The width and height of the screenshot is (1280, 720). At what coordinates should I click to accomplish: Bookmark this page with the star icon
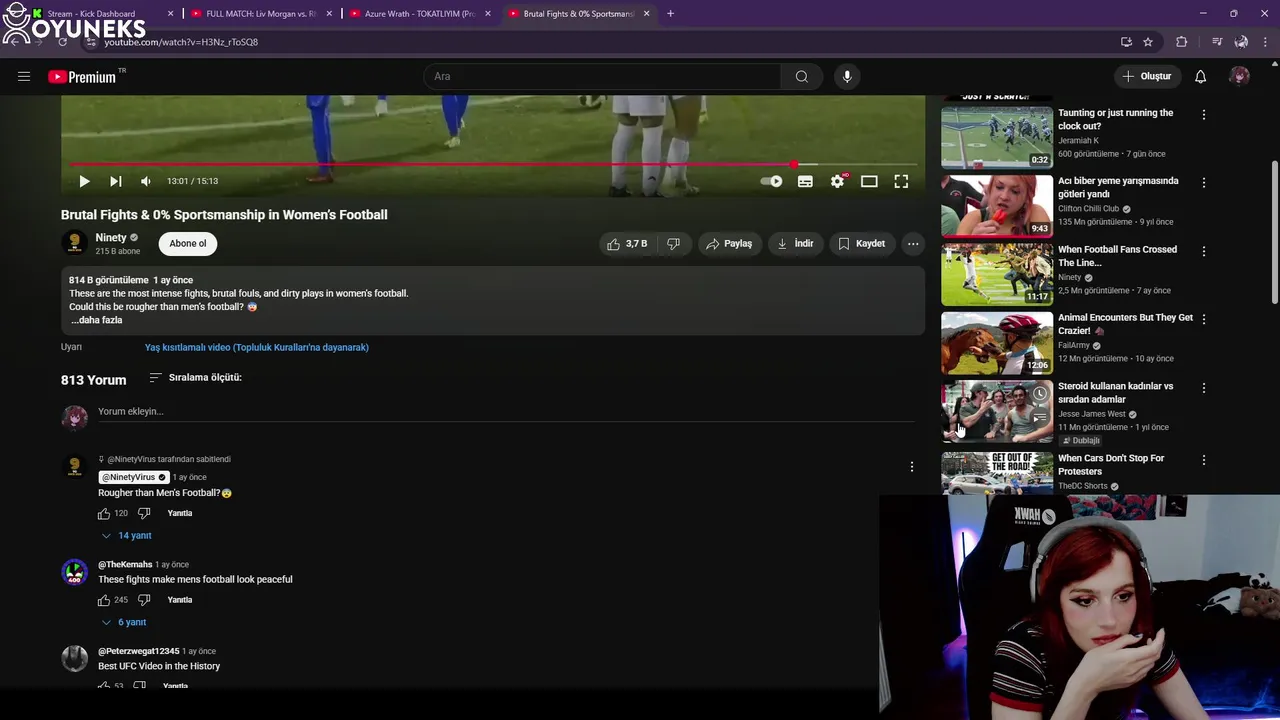pos(1148,42)
